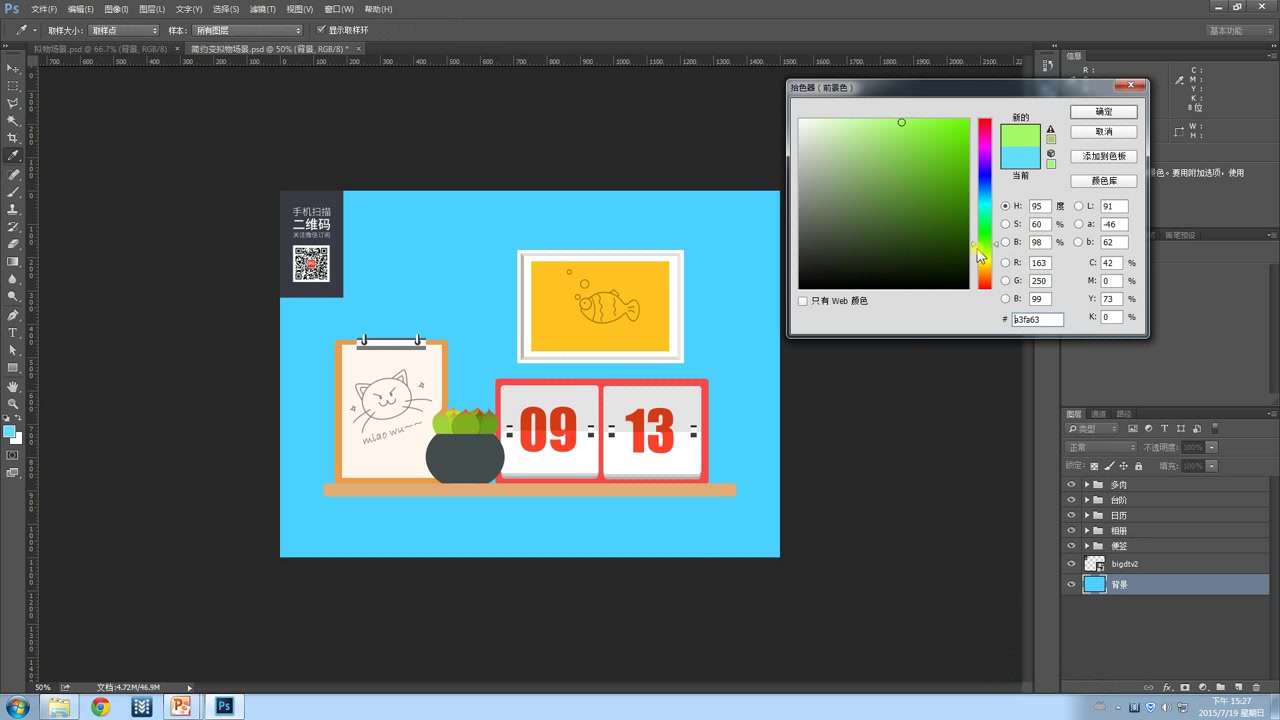Click inside the green saturation-brightness color field
Viewport: 1280px width, 720px height.
point(883,203)
